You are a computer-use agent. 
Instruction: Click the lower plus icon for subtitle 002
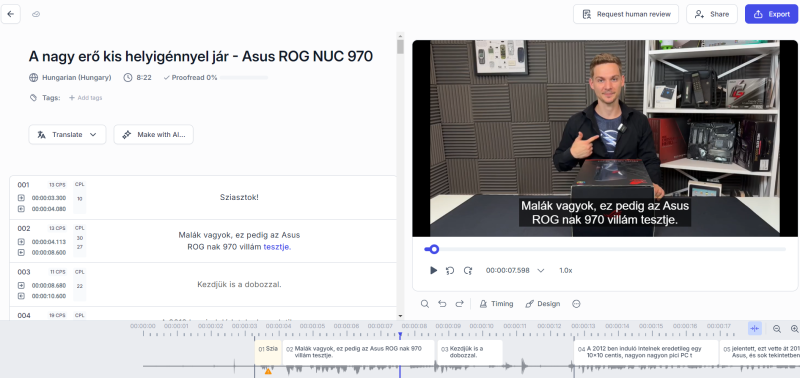[21, 253]
